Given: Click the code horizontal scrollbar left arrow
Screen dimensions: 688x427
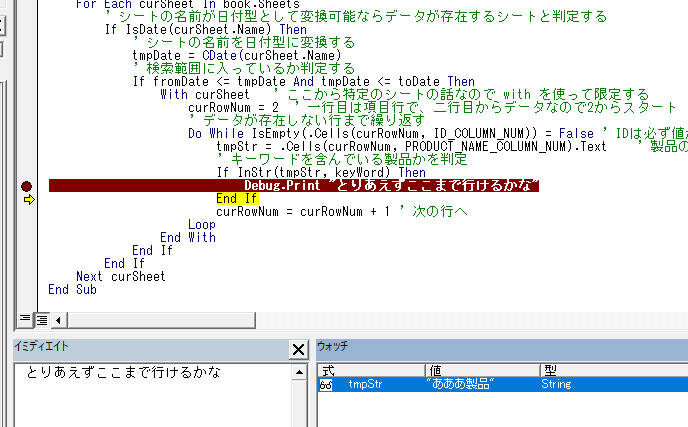Looking at the screenshot, I should (x=58, y=320).
